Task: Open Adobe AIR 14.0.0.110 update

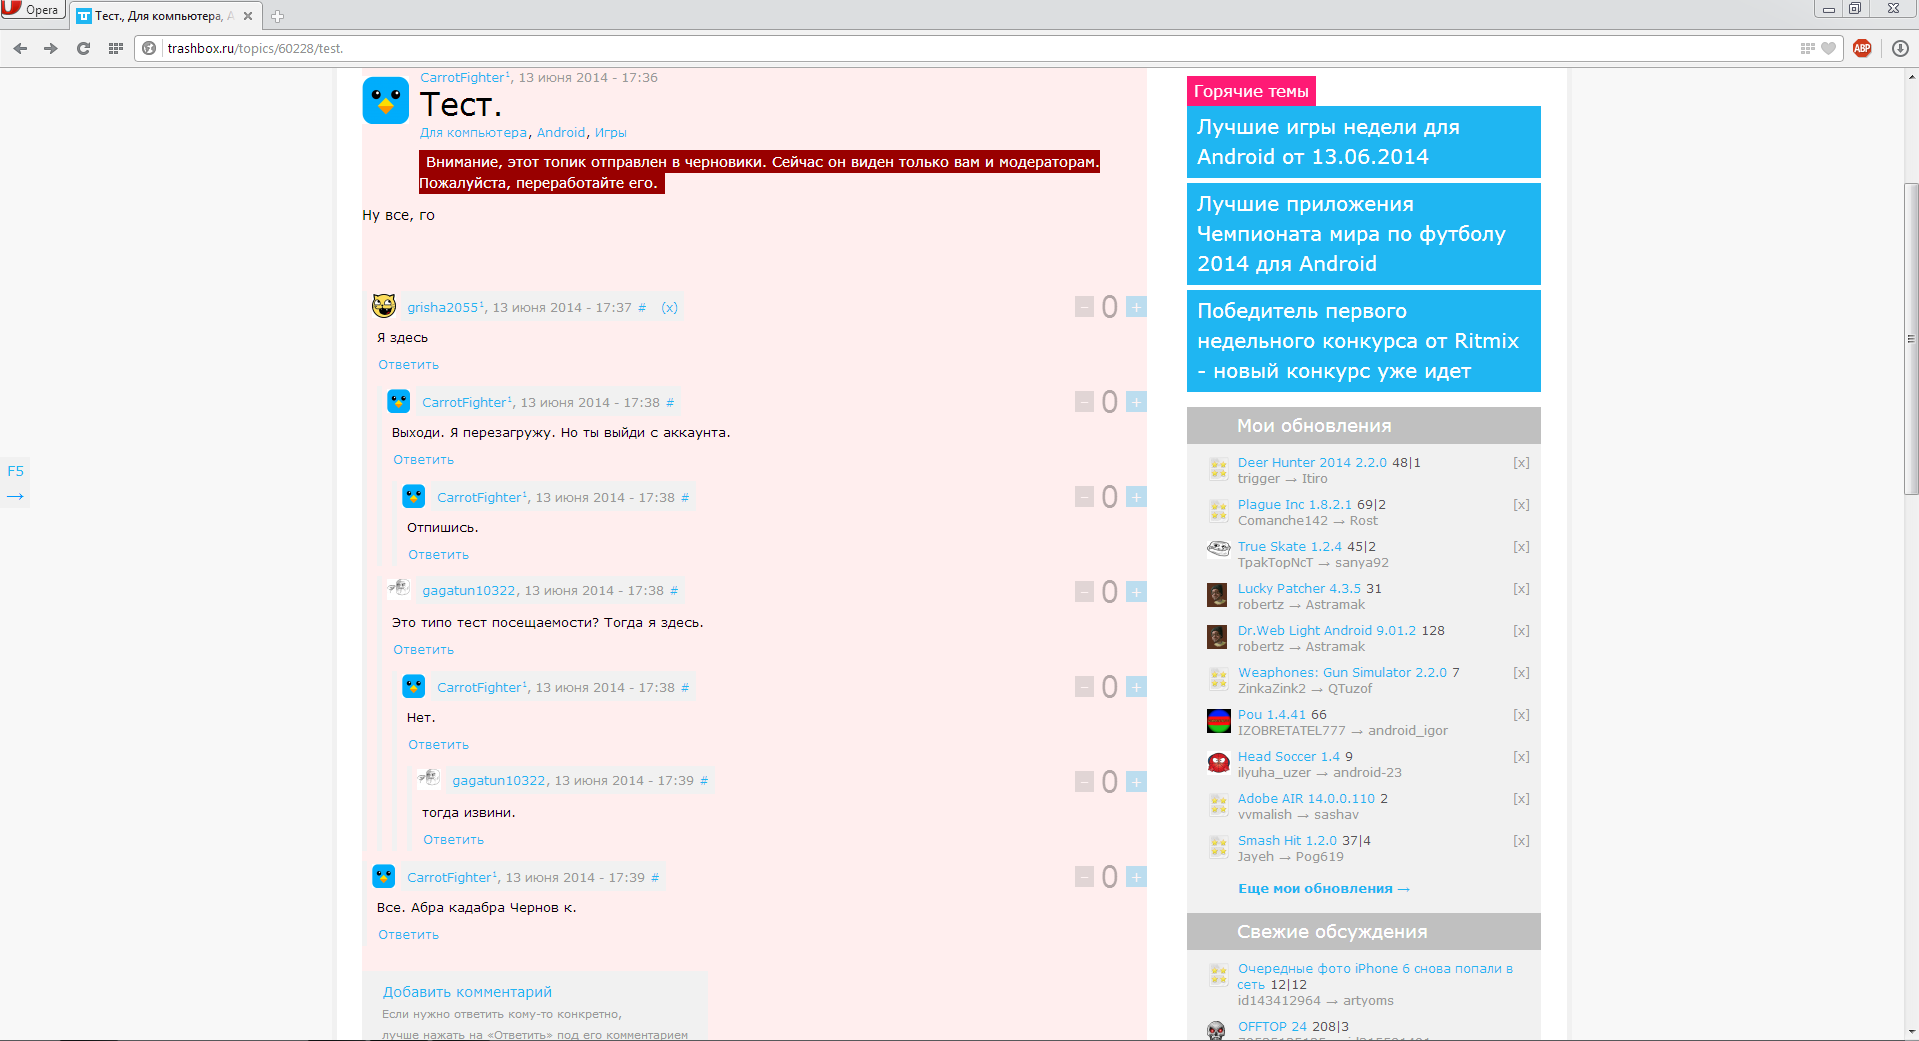Action: [x=1306, y=798]
